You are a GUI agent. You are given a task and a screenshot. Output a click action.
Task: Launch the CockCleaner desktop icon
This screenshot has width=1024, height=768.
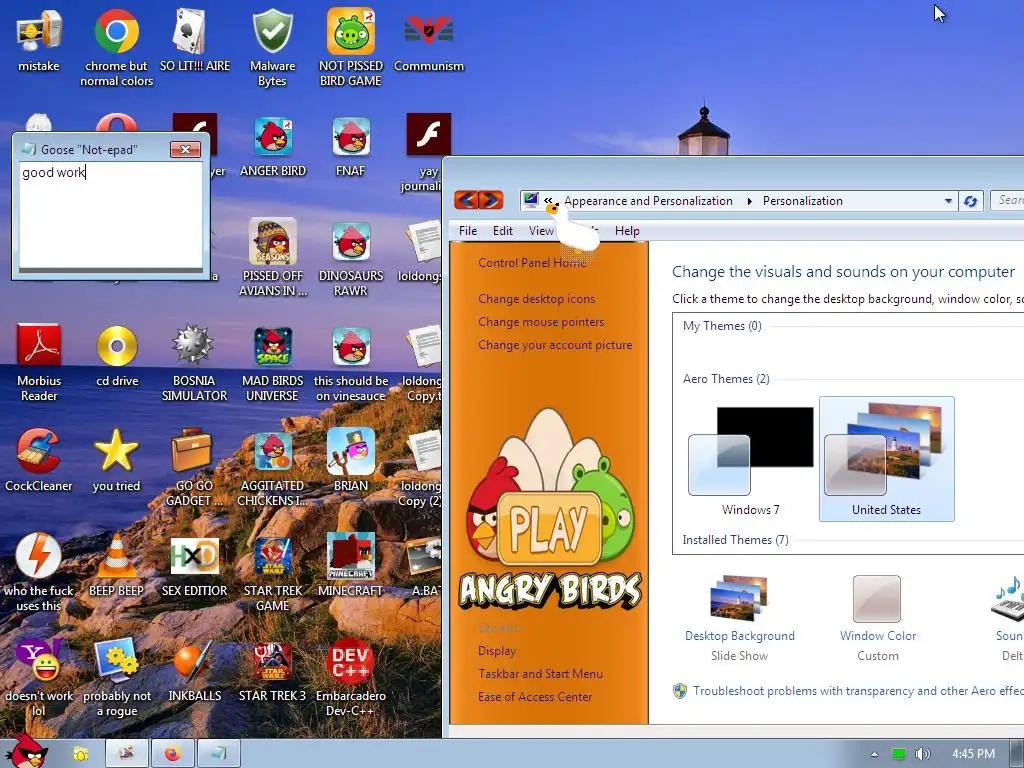(39, 460)
